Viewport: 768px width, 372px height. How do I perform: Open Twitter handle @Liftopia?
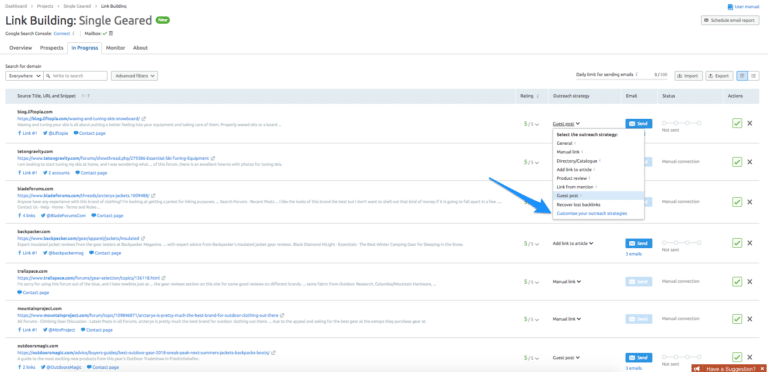click(x=55, y=133)
